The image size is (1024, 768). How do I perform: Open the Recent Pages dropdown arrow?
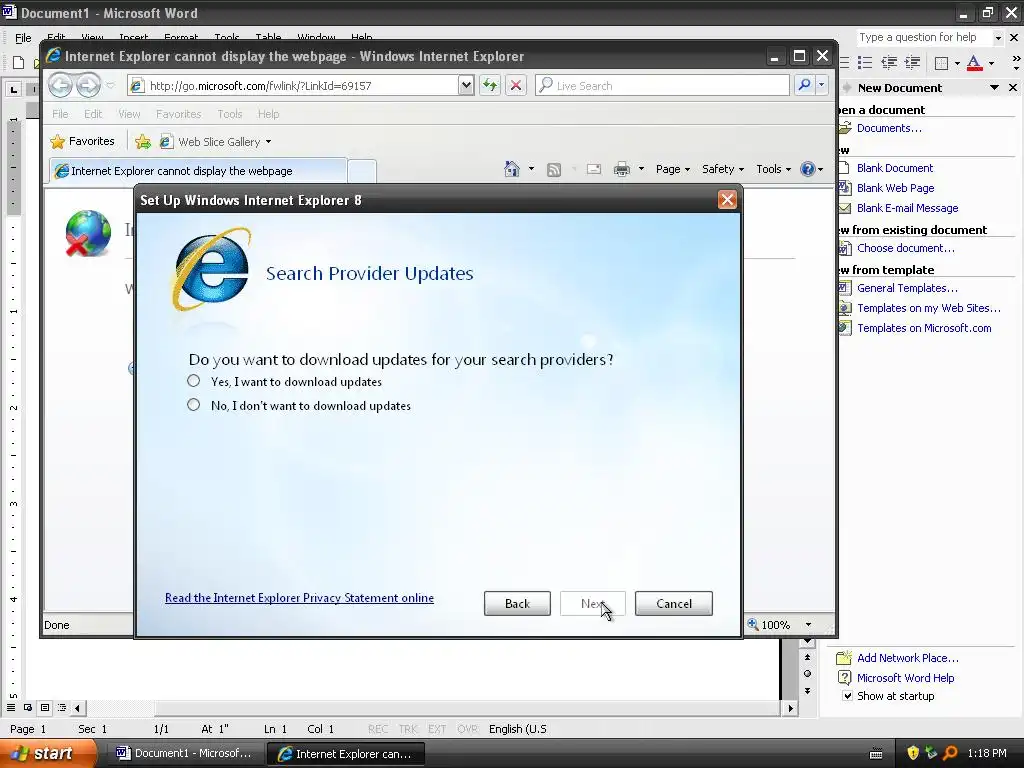point(110,86)
